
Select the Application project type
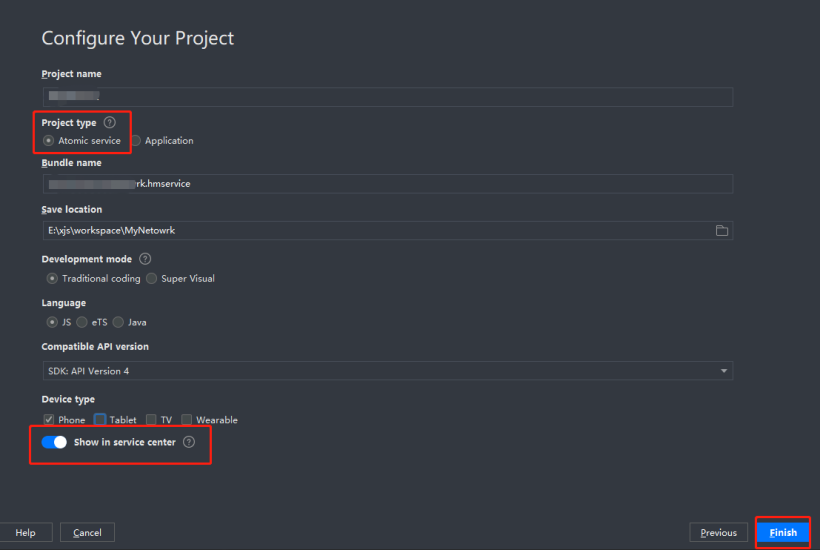click(136, 141)
